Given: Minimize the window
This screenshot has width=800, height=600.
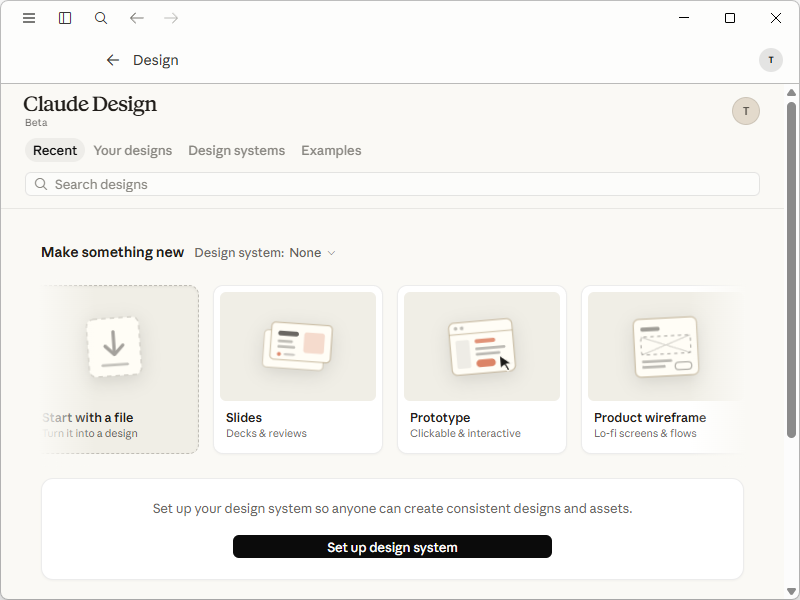Looking at the screenshot, I should [684, 18].
